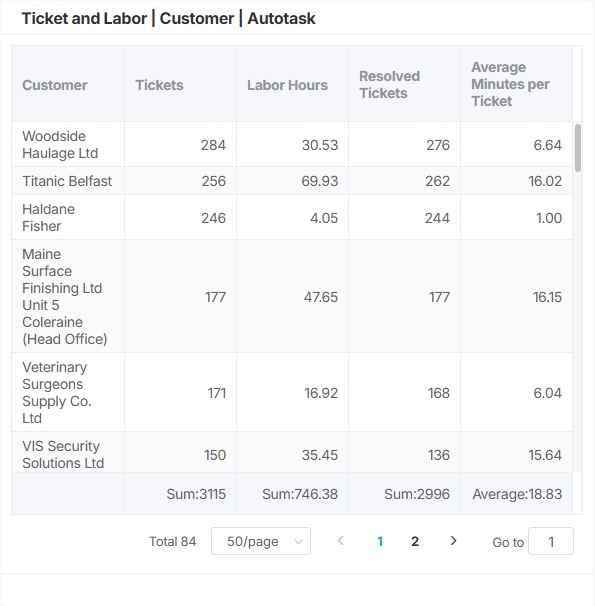
Task: Click labor hours value 35.45
Action: point(320,455)
